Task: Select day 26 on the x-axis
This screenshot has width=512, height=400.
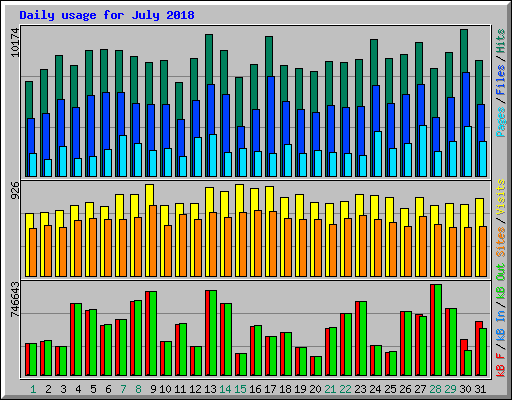Action: [x=405, y=389]
